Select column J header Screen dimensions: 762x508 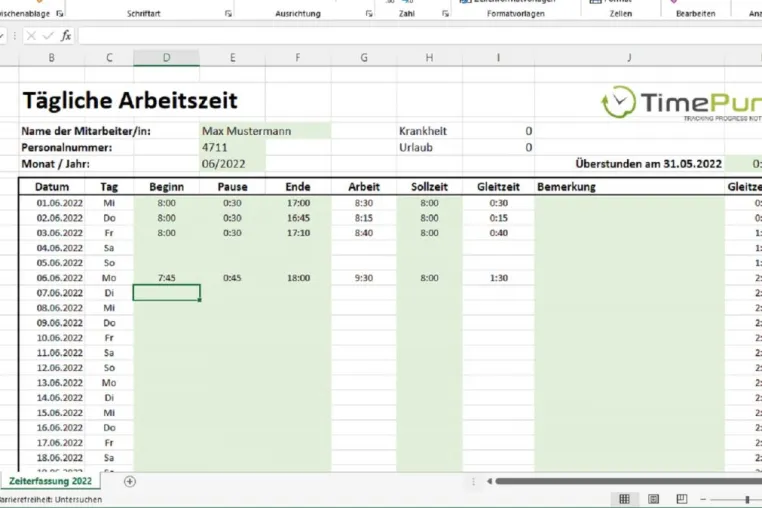coord(629,57)
